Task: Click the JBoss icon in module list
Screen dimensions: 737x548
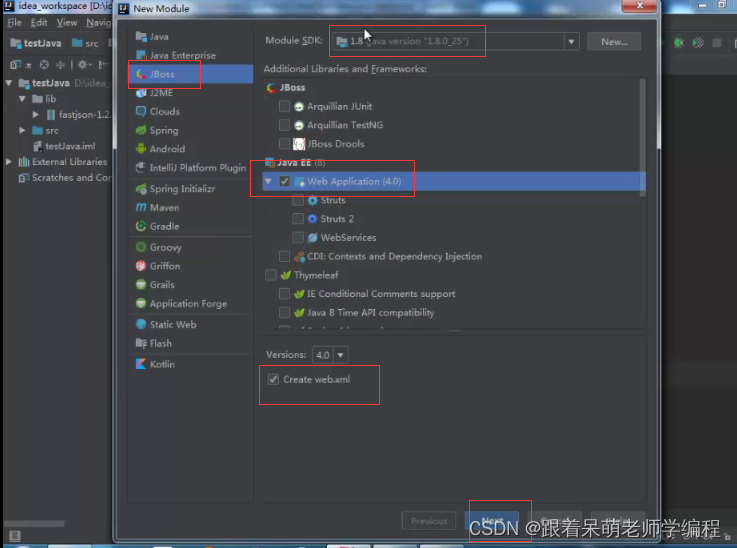Action: [141, 74]
